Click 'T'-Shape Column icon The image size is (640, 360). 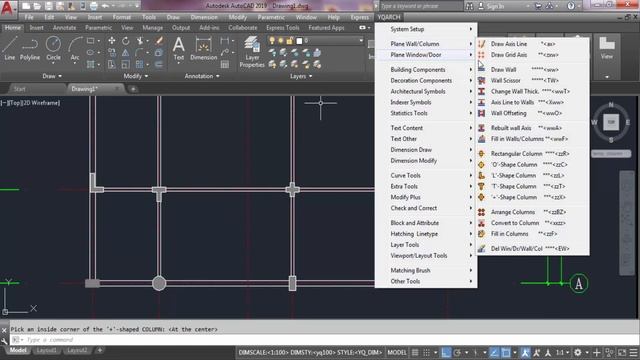[x=482, y=186]
